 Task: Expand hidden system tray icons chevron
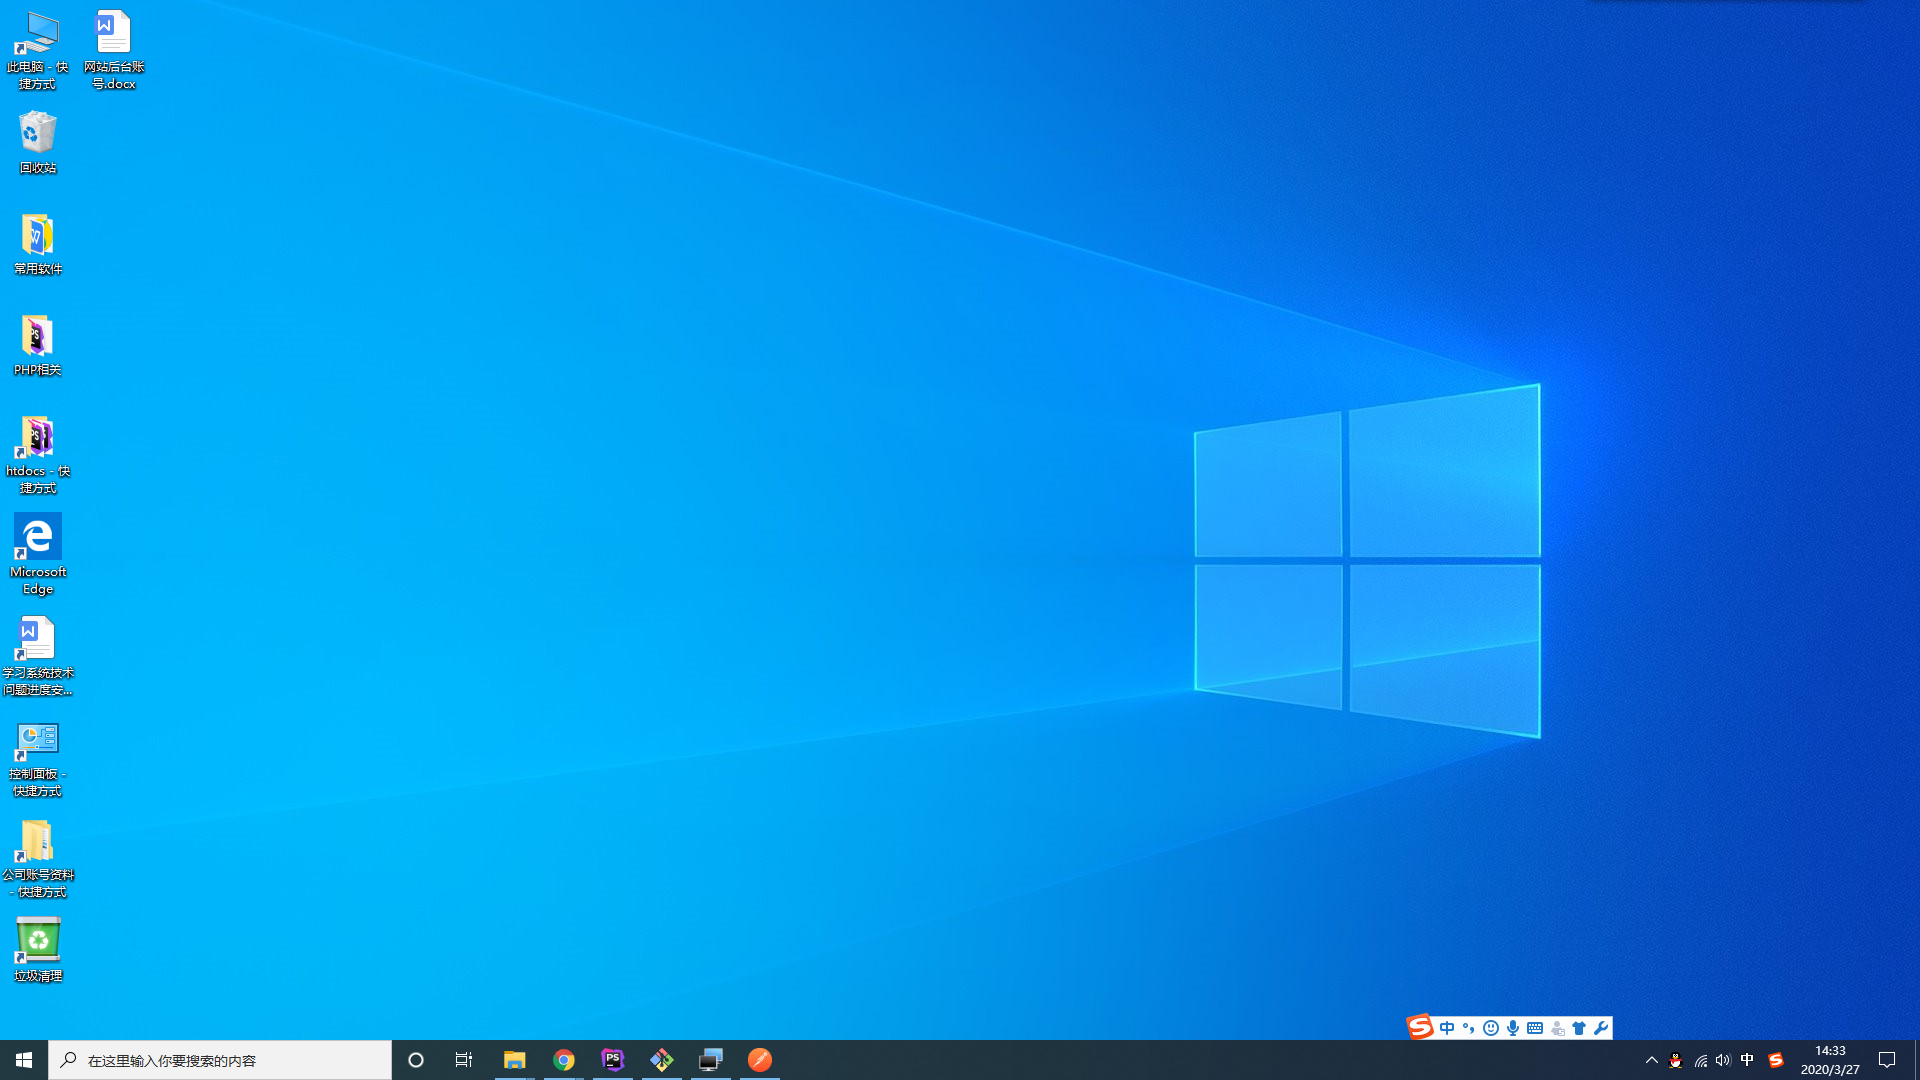(1652, 1060)
